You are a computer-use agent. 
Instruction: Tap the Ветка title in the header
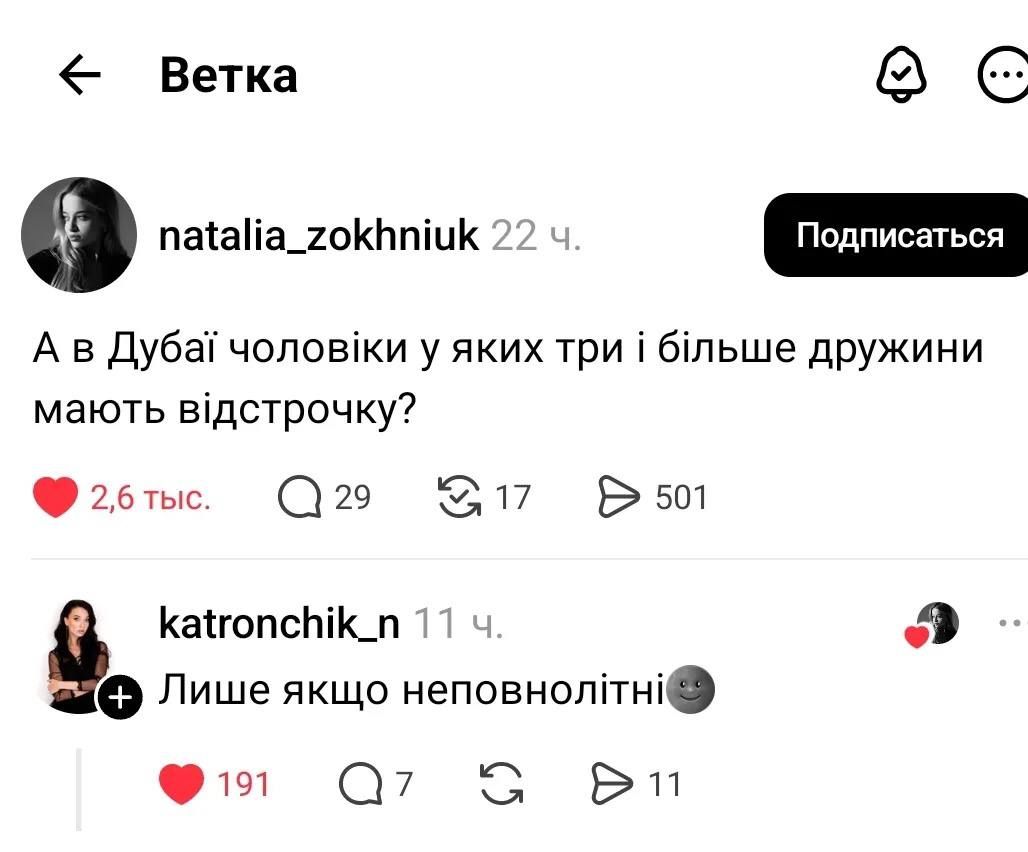(228, 75)
